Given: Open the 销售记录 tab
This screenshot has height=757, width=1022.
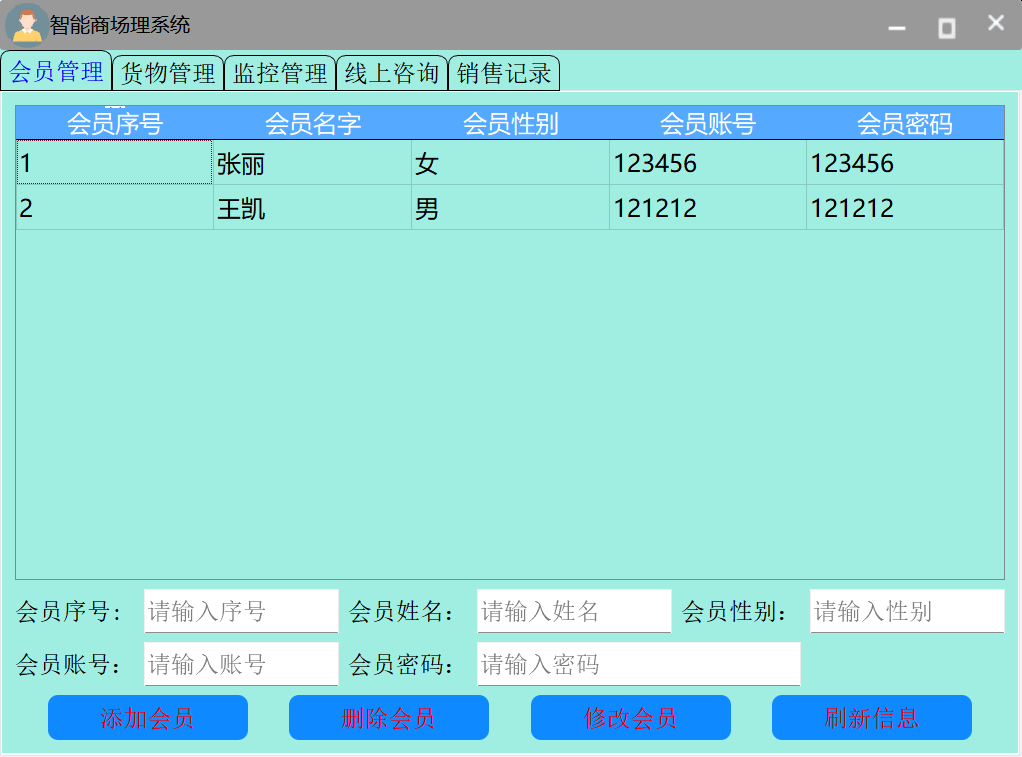Looking at the screenshot, I should coord(504,73).
